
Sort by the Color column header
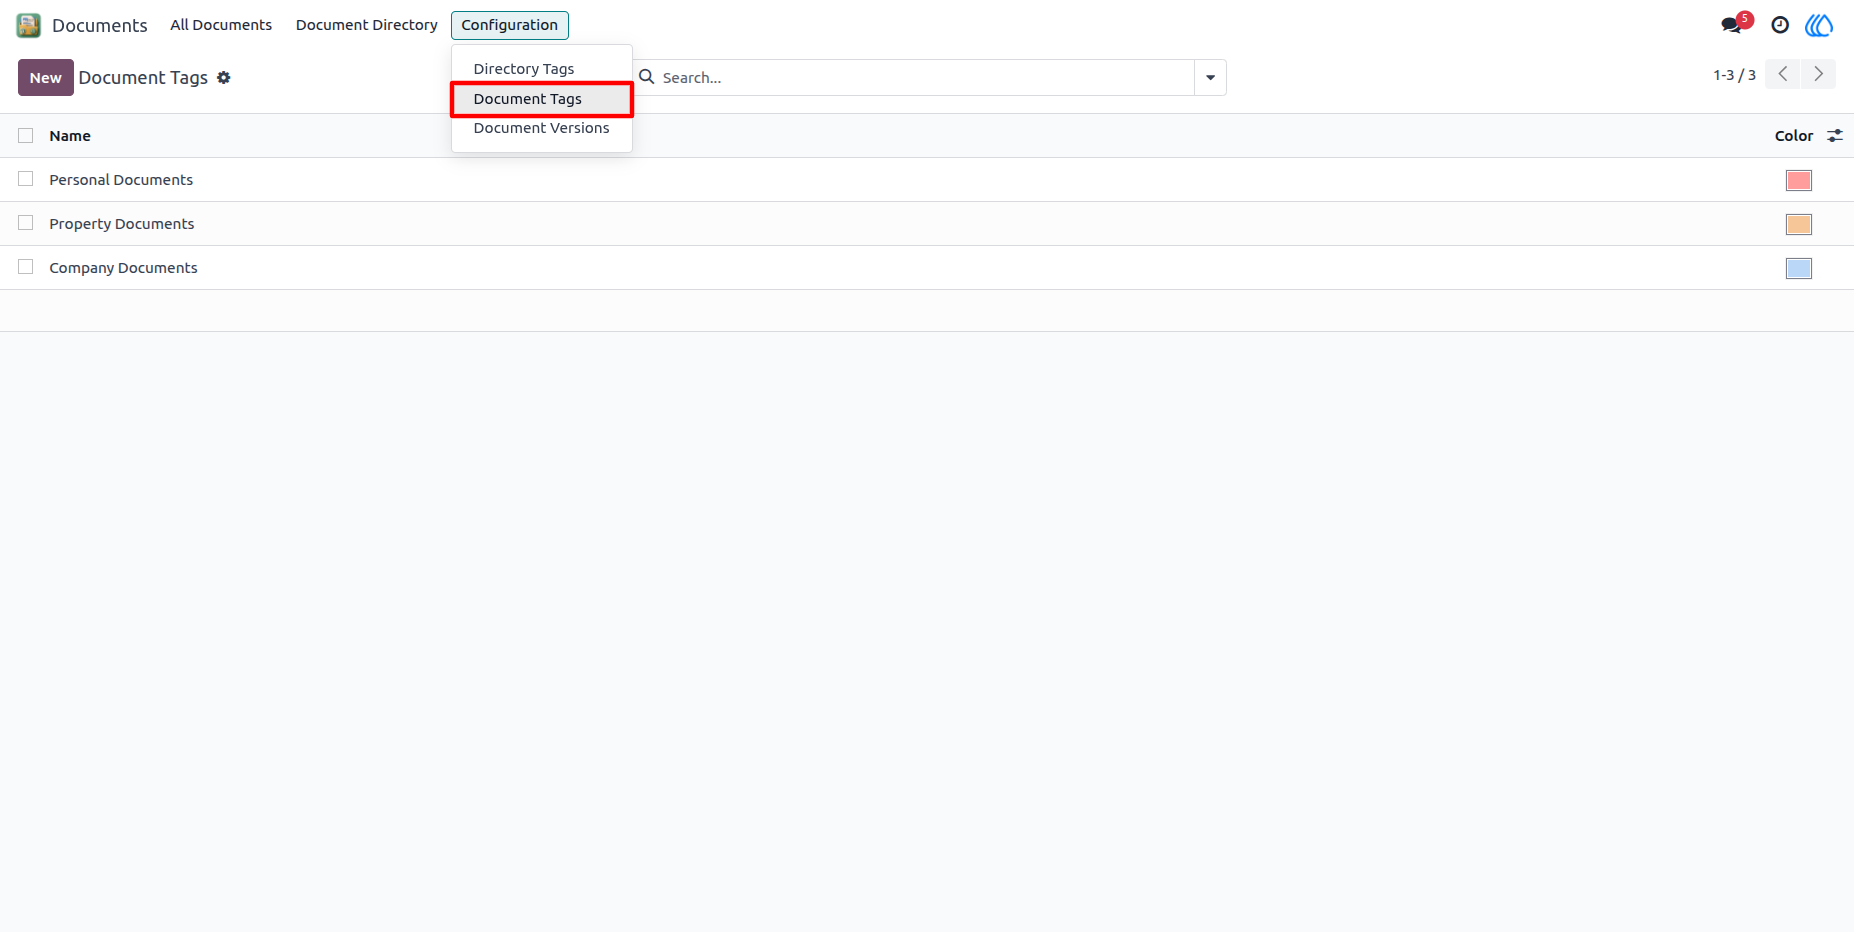point(1794,136)
